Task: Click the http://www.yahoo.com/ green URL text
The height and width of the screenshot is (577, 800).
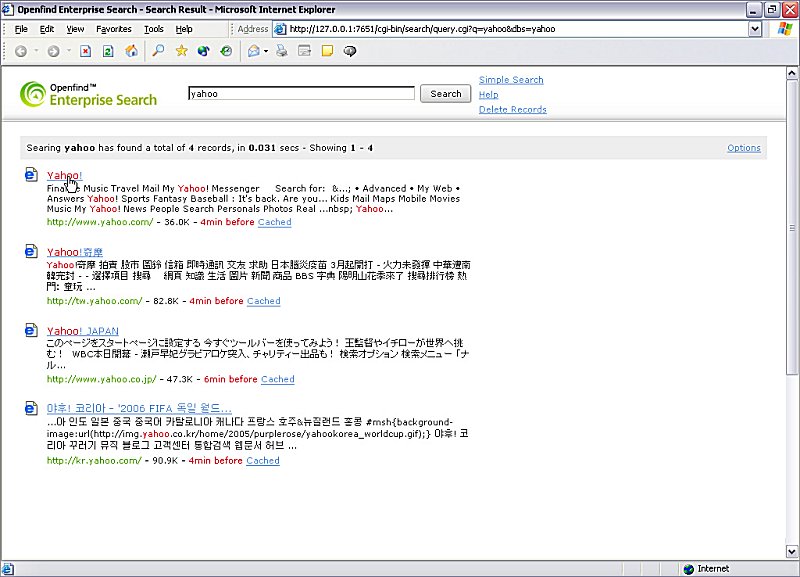Action: point(100,222)
